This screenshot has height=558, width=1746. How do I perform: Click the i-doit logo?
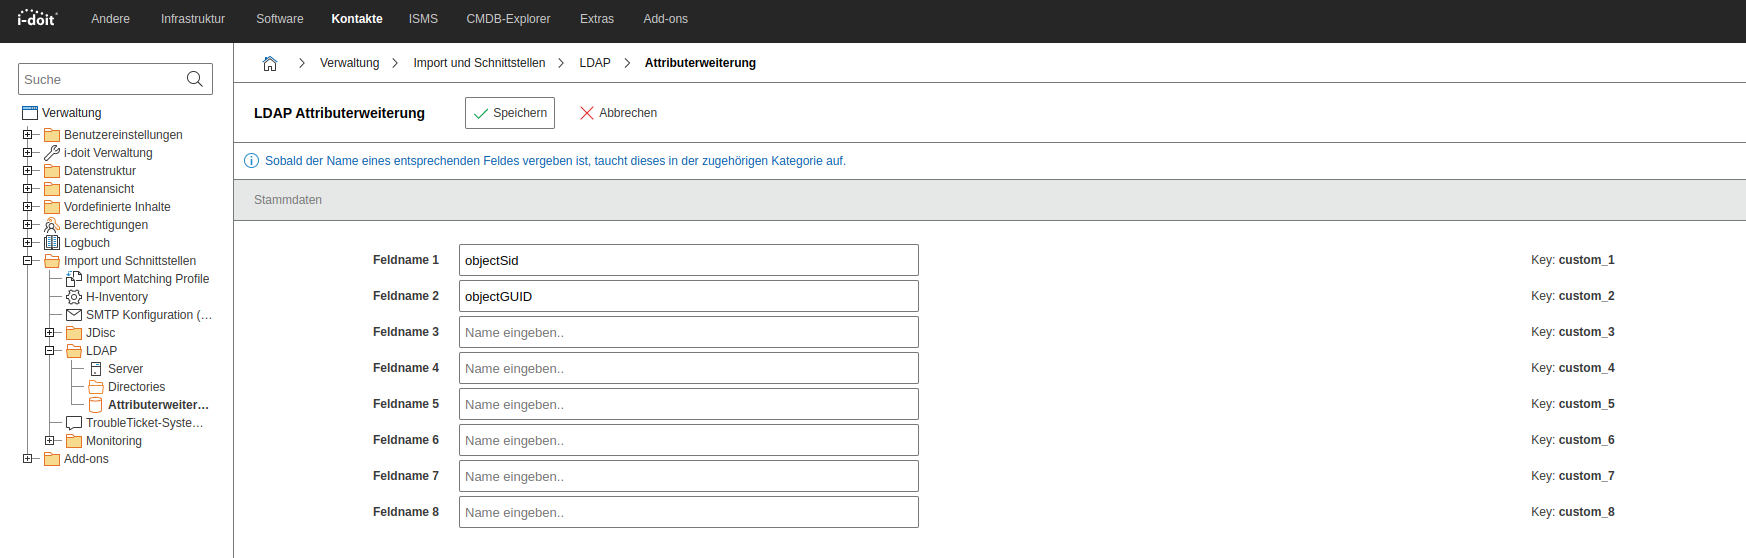tap(37, 19)
